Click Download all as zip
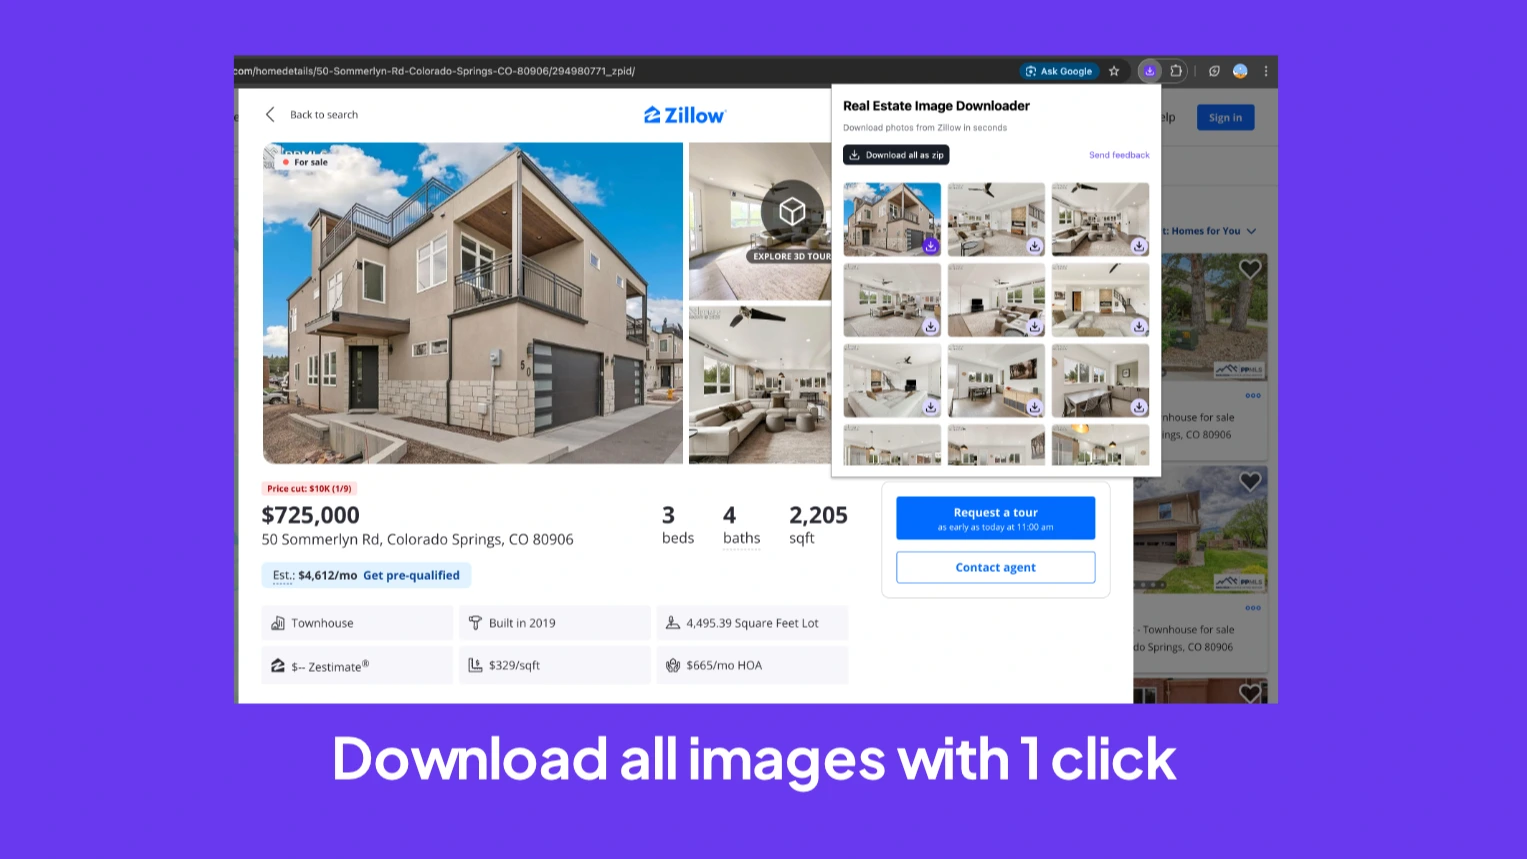The image size is (1527, 859). coord(895,155)
